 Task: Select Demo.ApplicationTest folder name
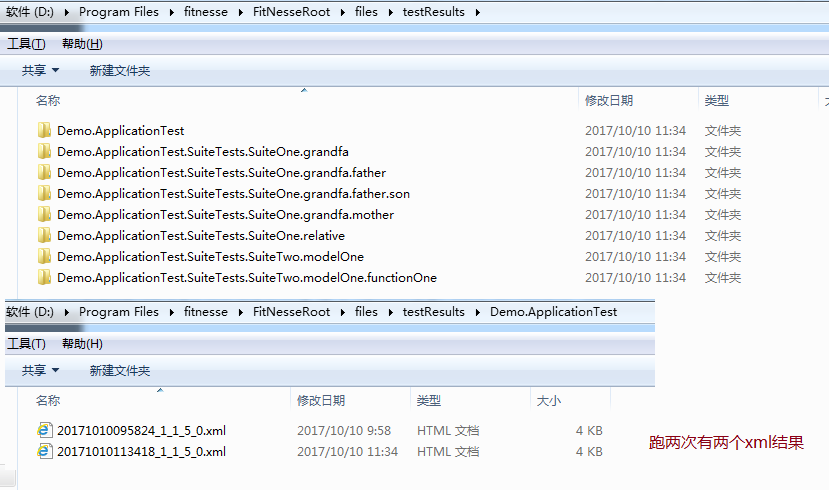121,131
